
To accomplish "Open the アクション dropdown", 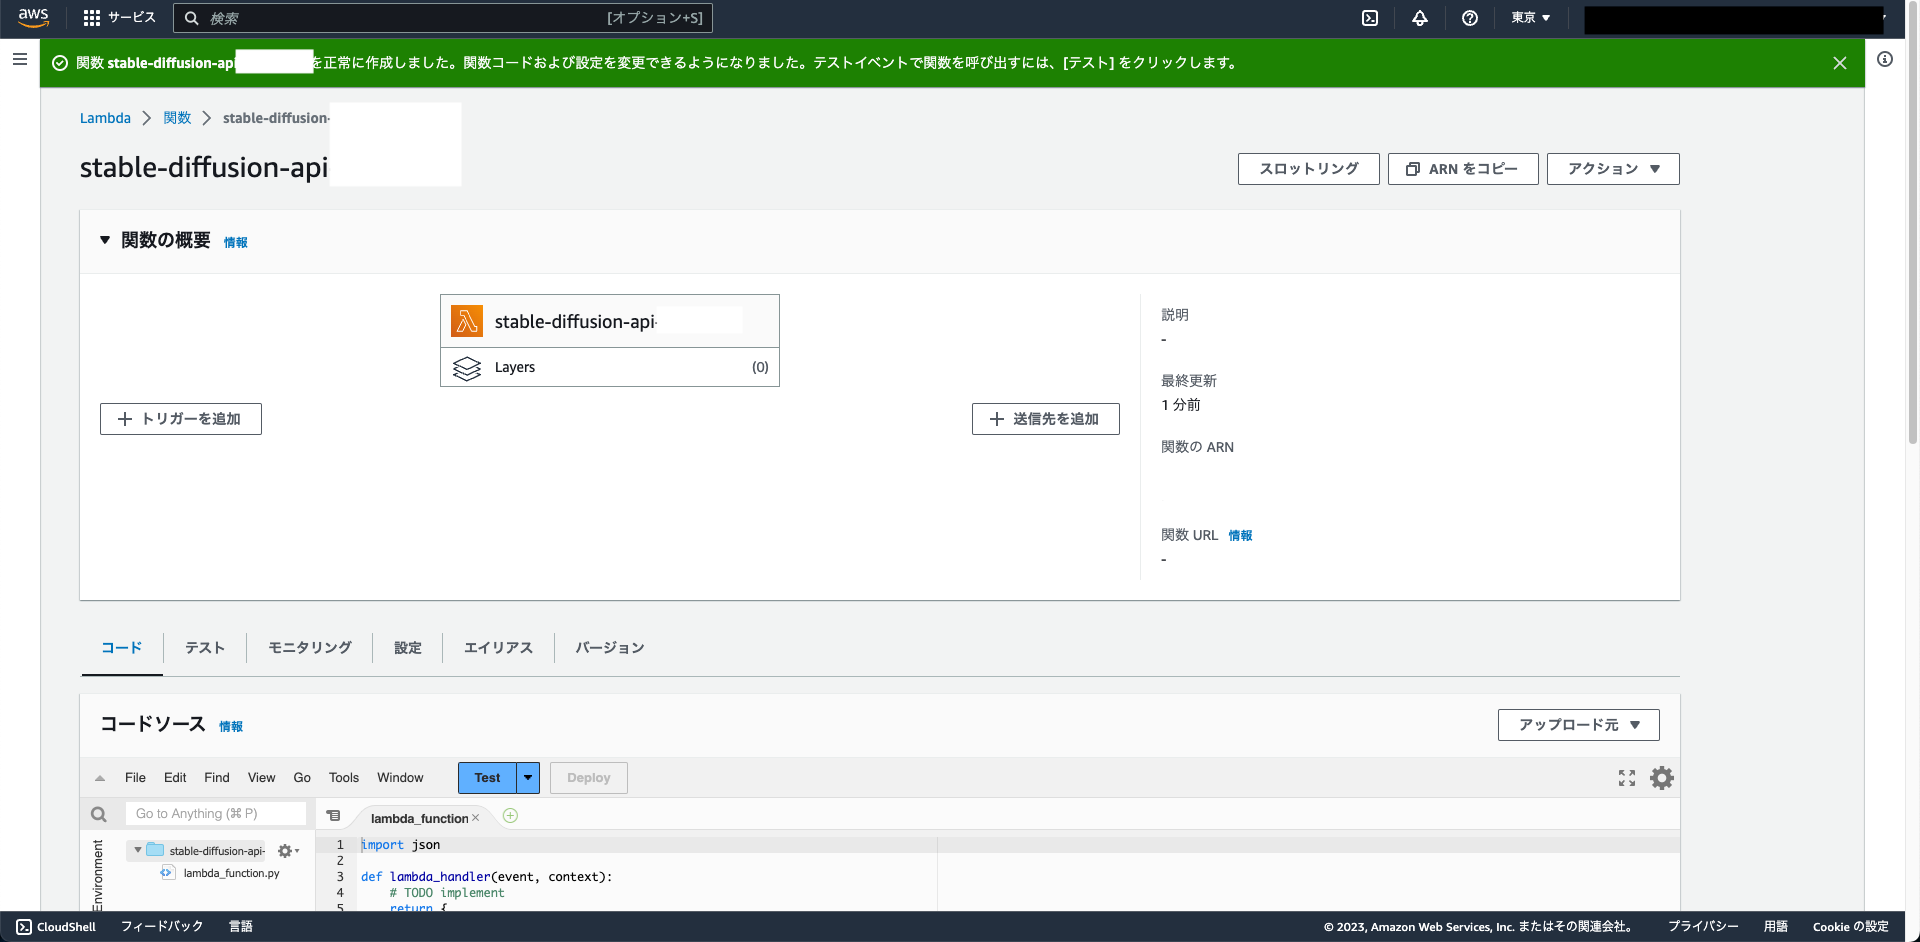I will pyautogui.click(x=1613, y=169).
